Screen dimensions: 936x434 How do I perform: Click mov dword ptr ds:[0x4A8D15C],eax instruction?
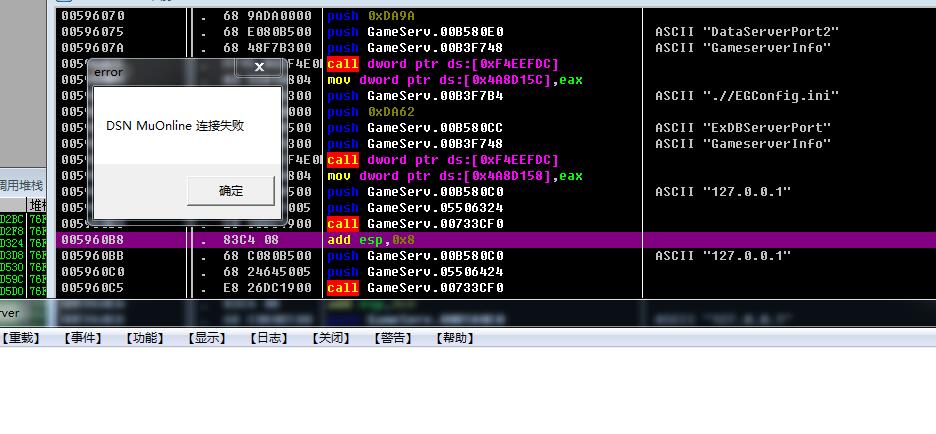[x=455, y=79]
